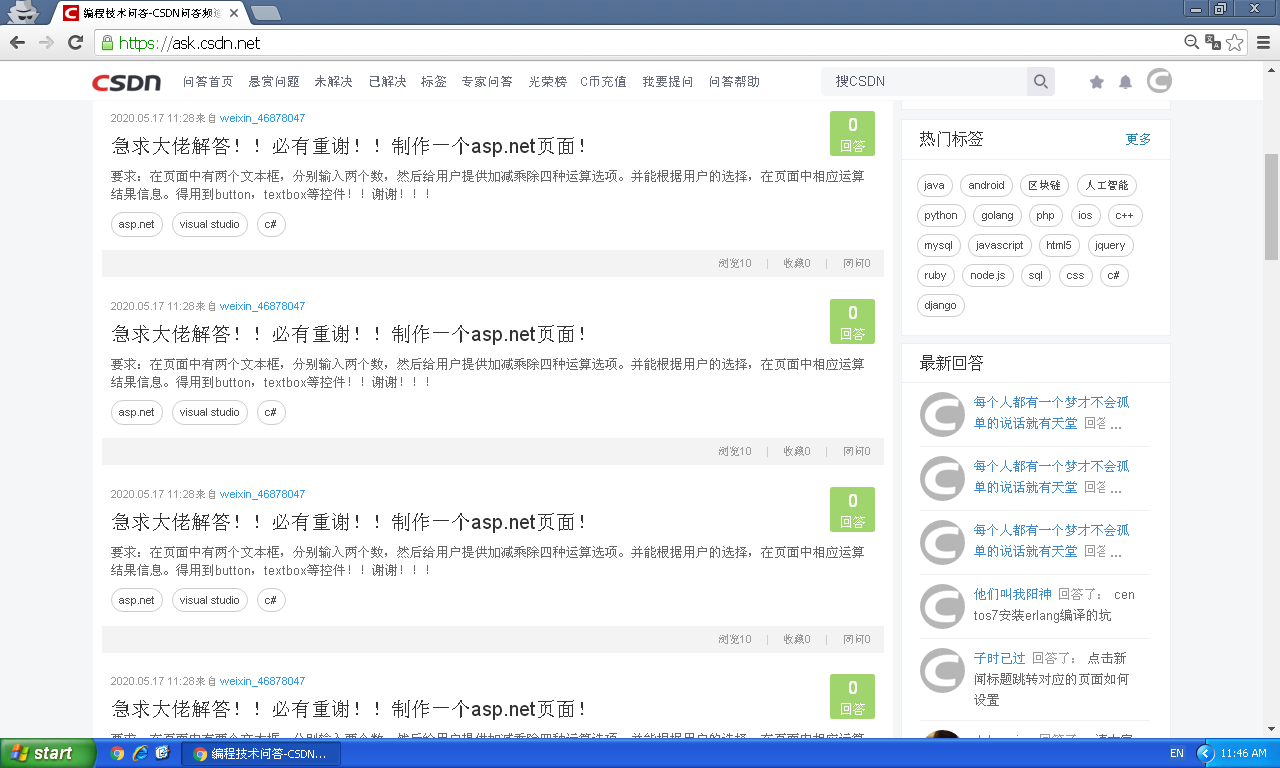Reload the page with the refresh icon
1280x768 pixels.
(75, 42)
